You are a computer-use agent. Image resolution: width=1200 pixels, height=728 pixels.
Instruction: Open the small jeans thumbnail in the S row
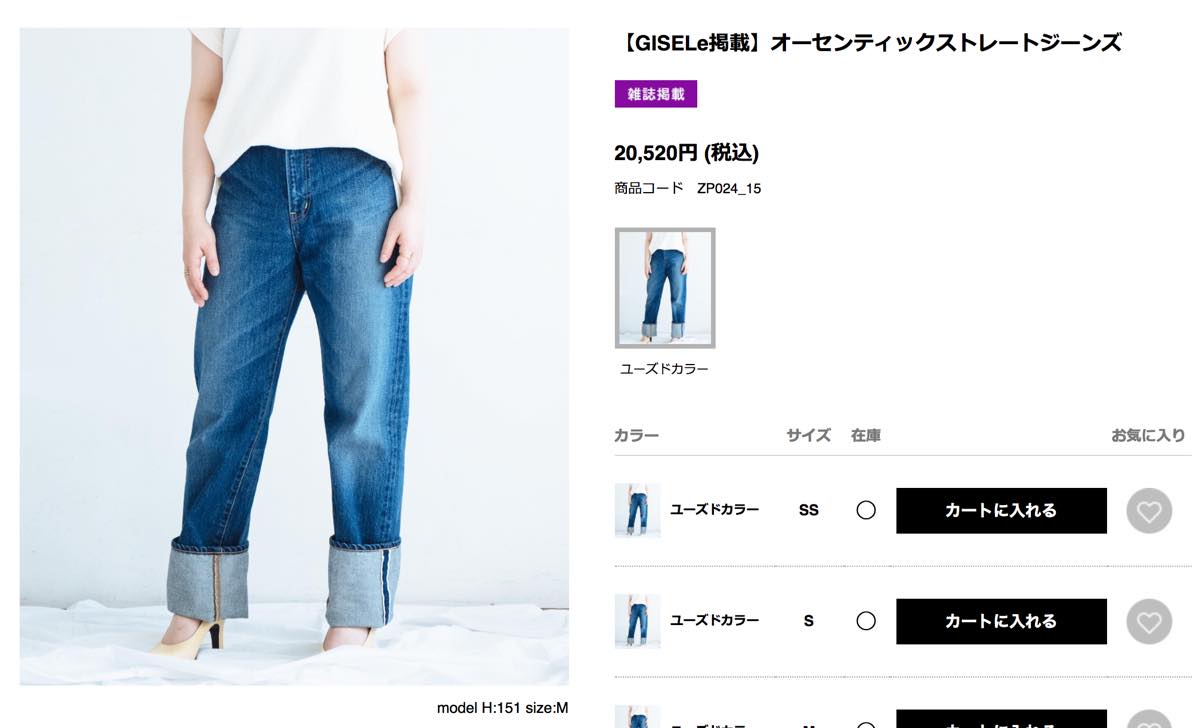(x=637, y=621)
